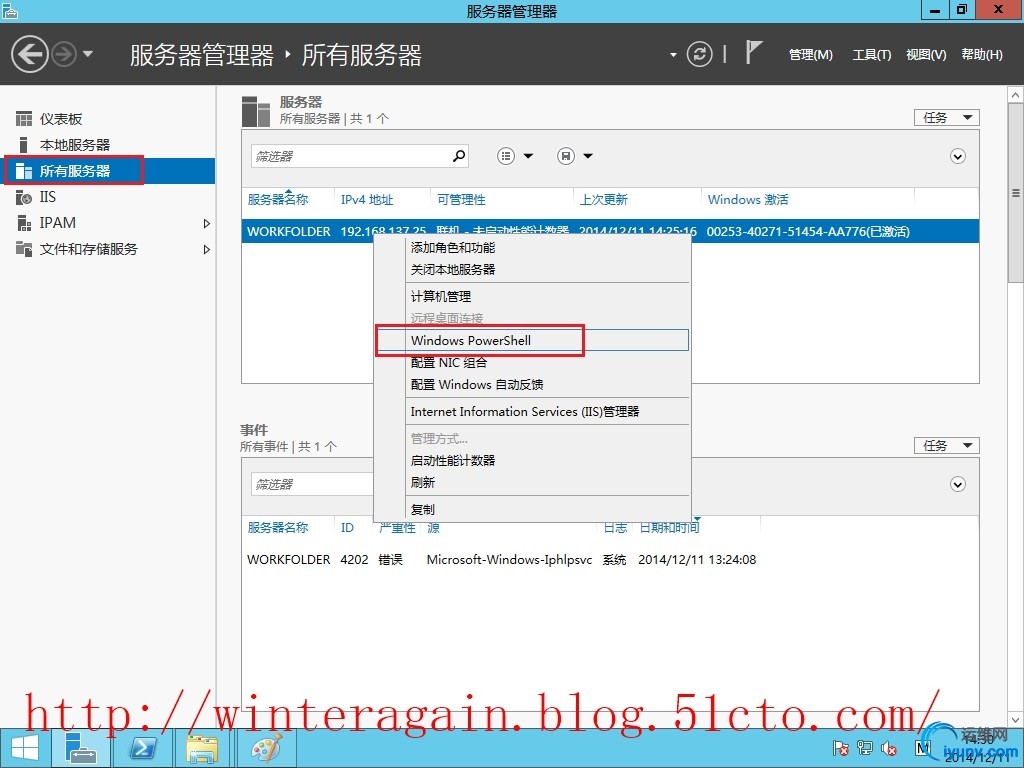Open the 任务 dropdown in events section
The image size is (1024, 768).
pos(946,445)
